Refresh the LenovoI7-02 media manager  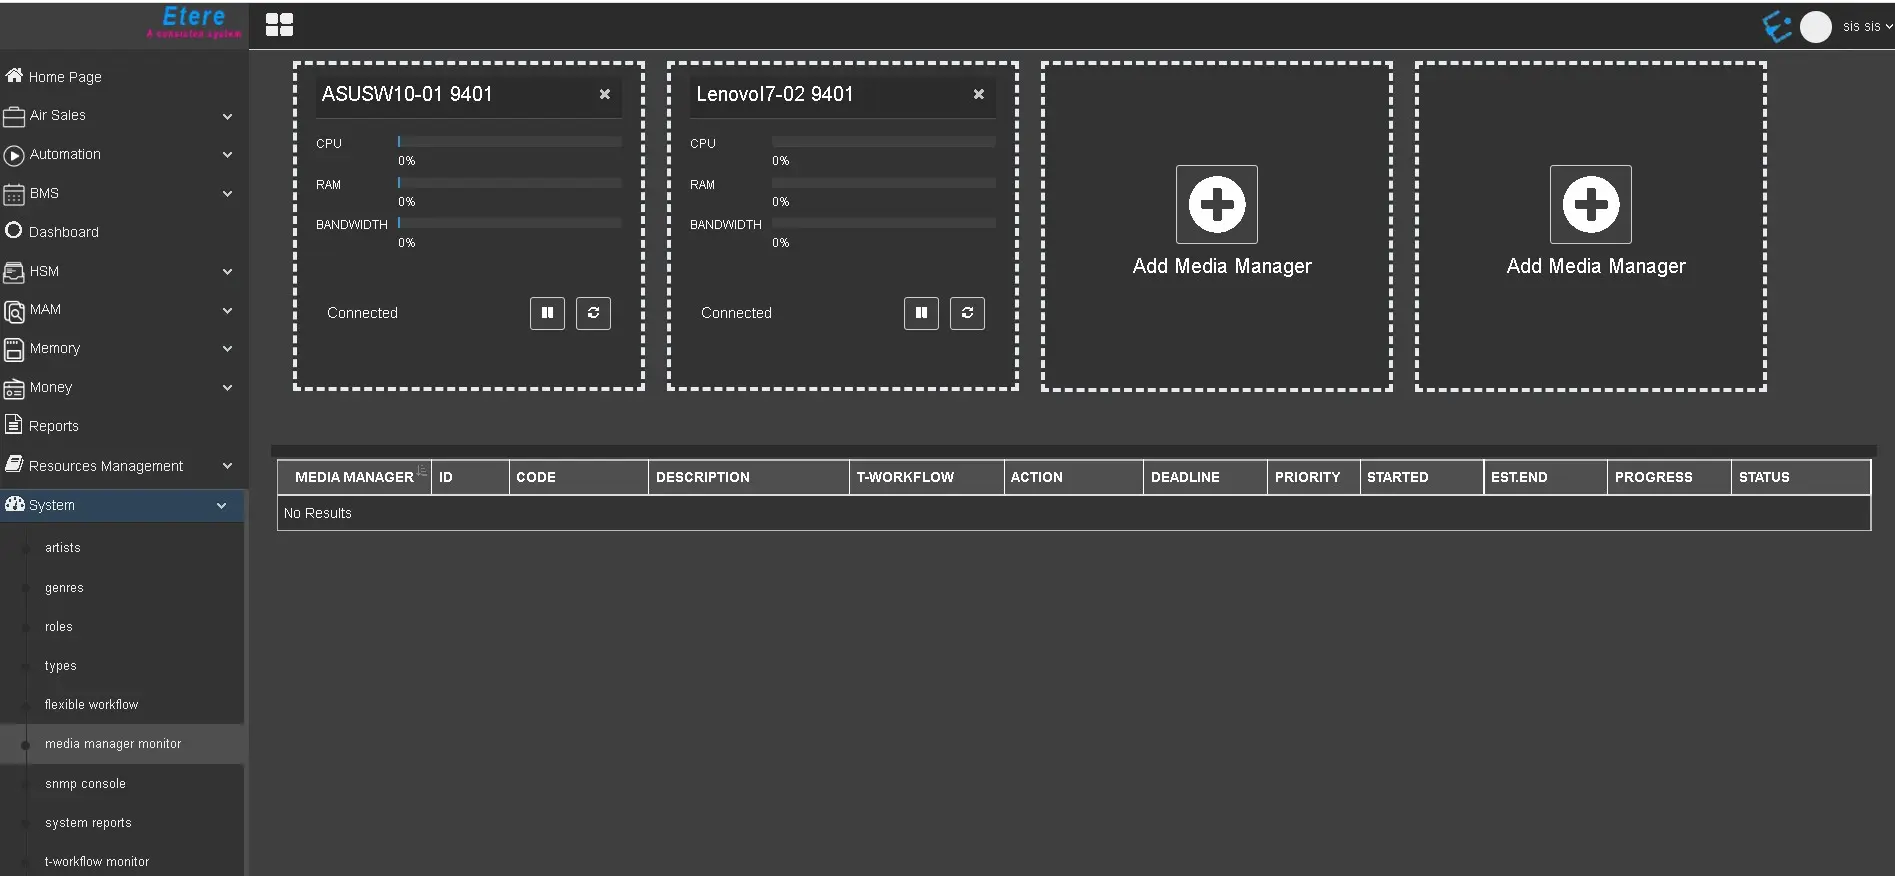coord(967,313)
